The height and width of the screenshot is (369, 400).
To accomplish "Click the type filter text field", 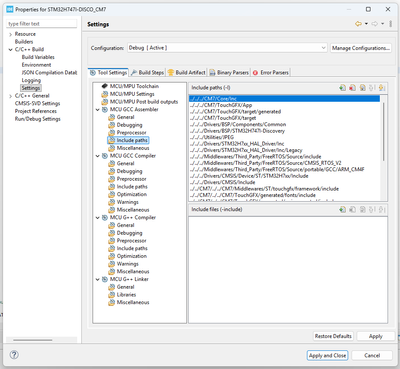I will coord(42,24).
